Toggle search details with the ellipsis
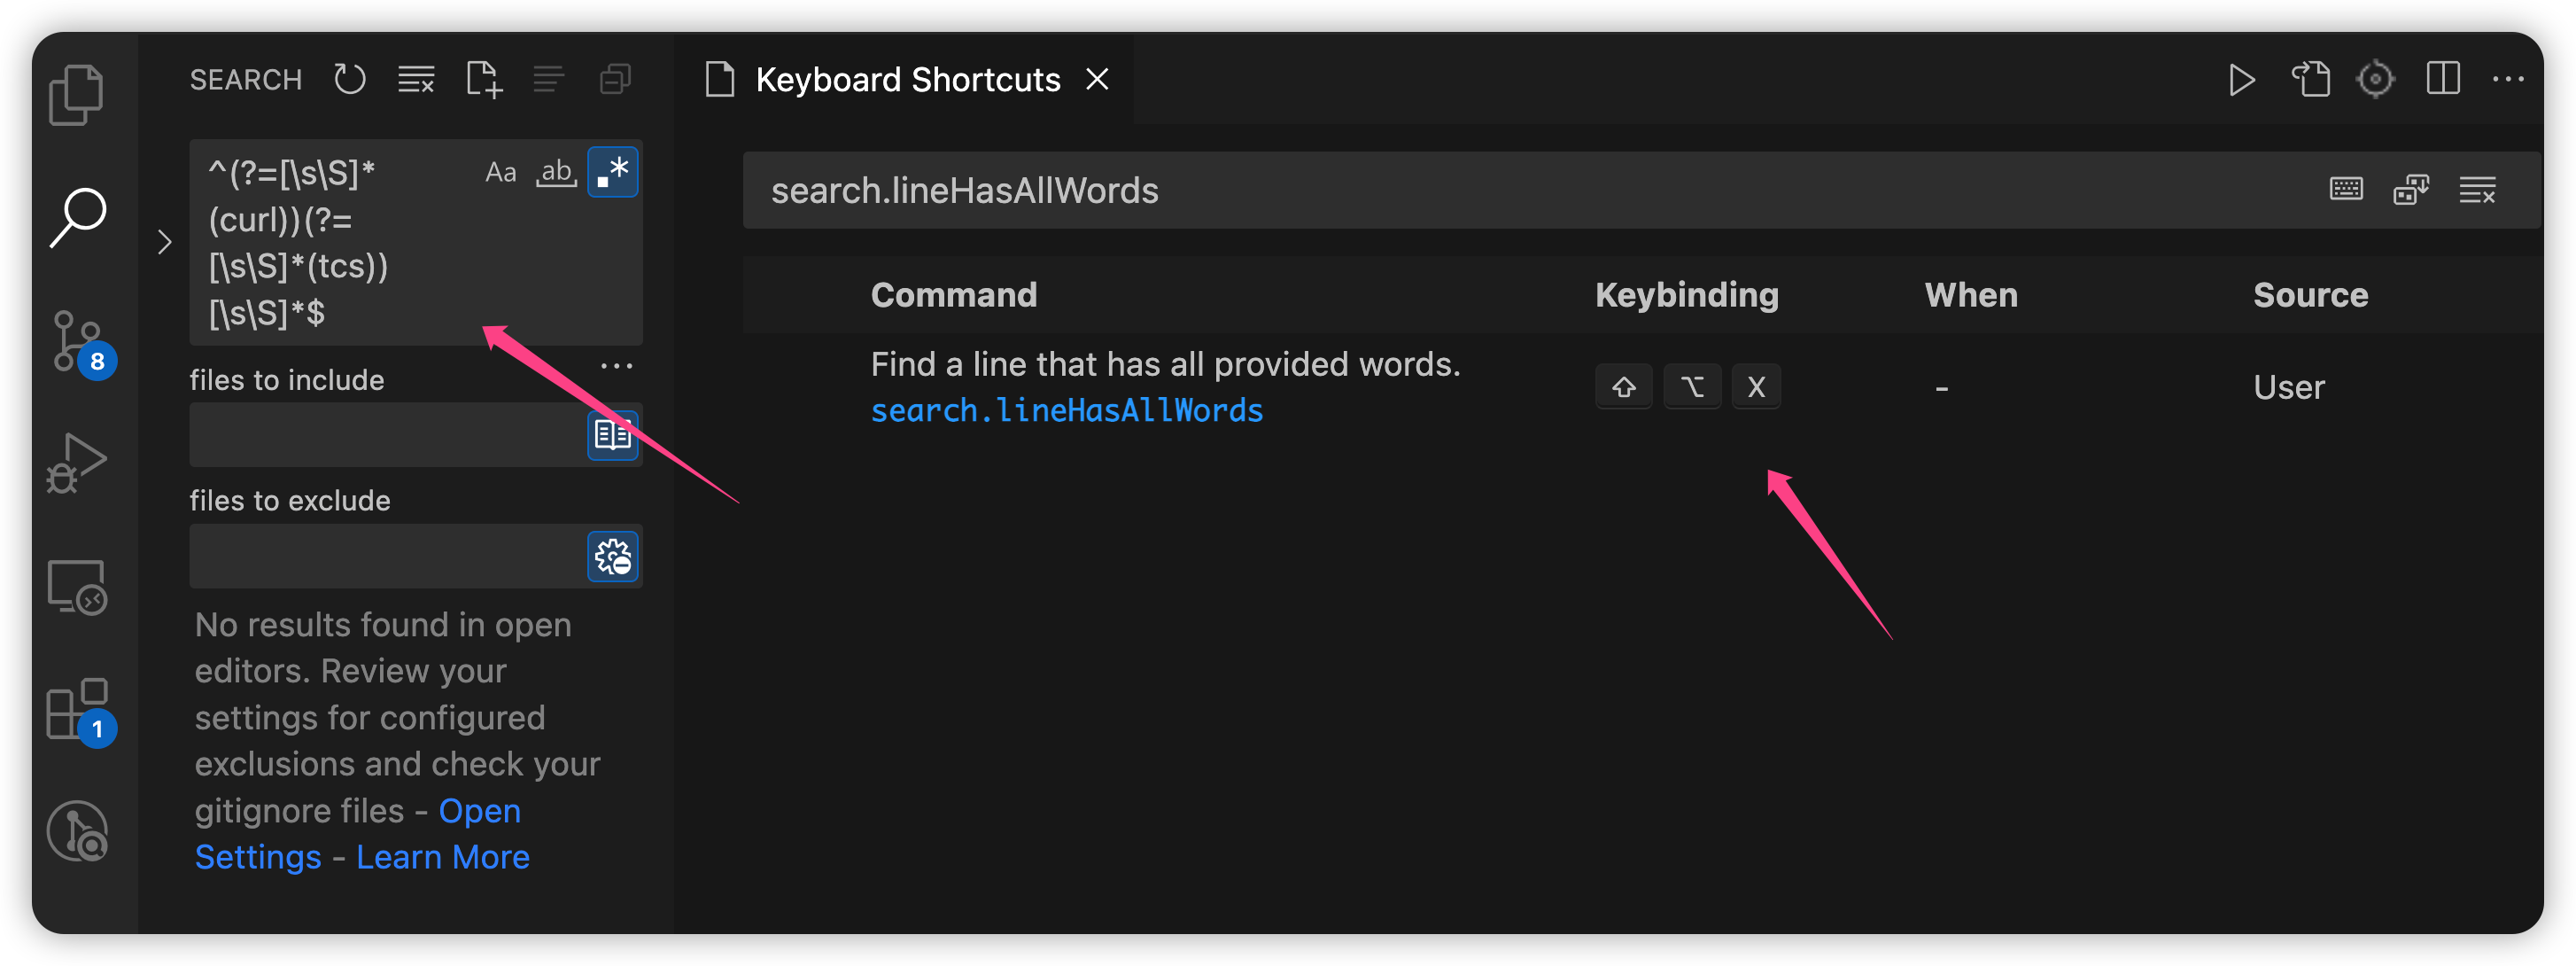The height and width of the screenshot is (966, 2576). 616,366
